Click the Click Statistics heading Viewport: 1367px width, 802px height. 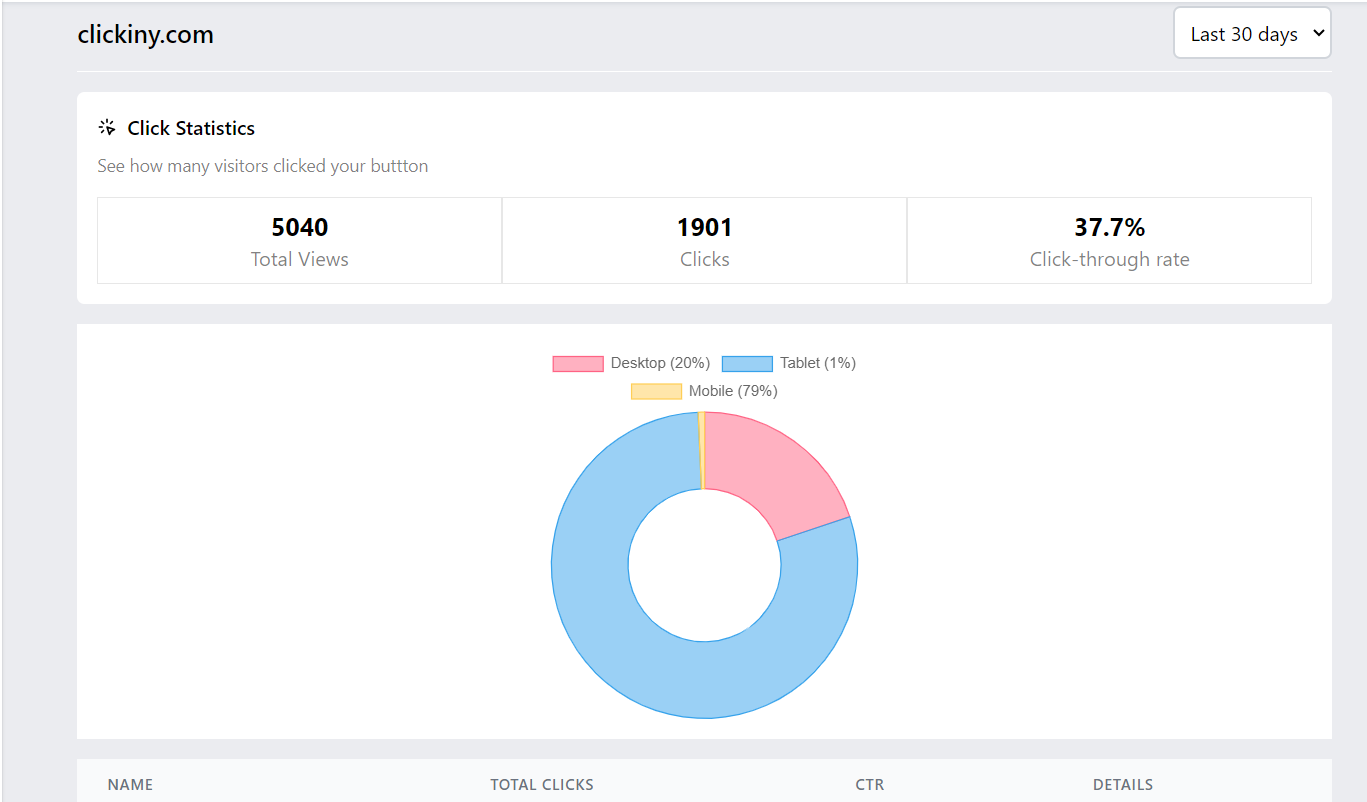coord(191,128)
